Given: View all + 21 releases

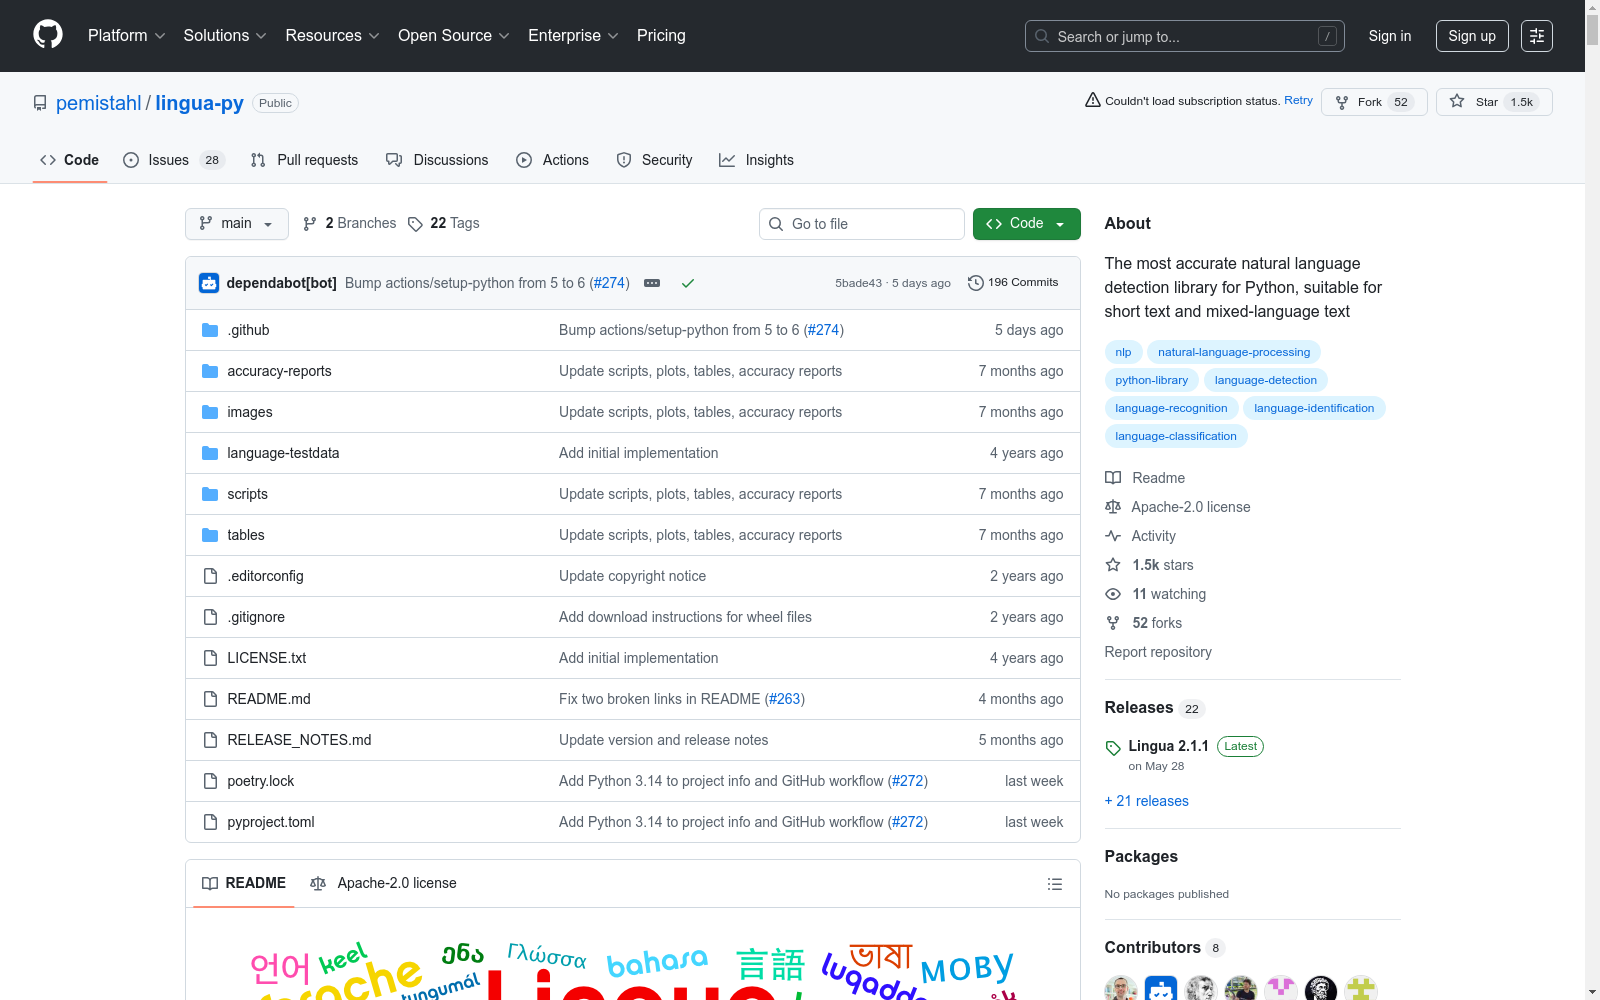Looking at the screenshot, I should click(x=1147, y=801).
